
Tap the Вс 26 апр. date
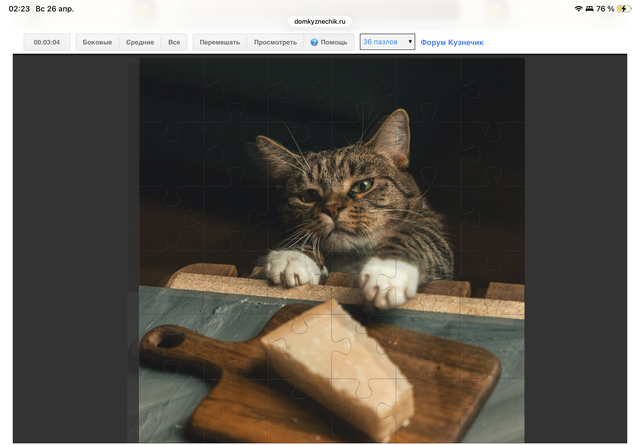[56, 8]
